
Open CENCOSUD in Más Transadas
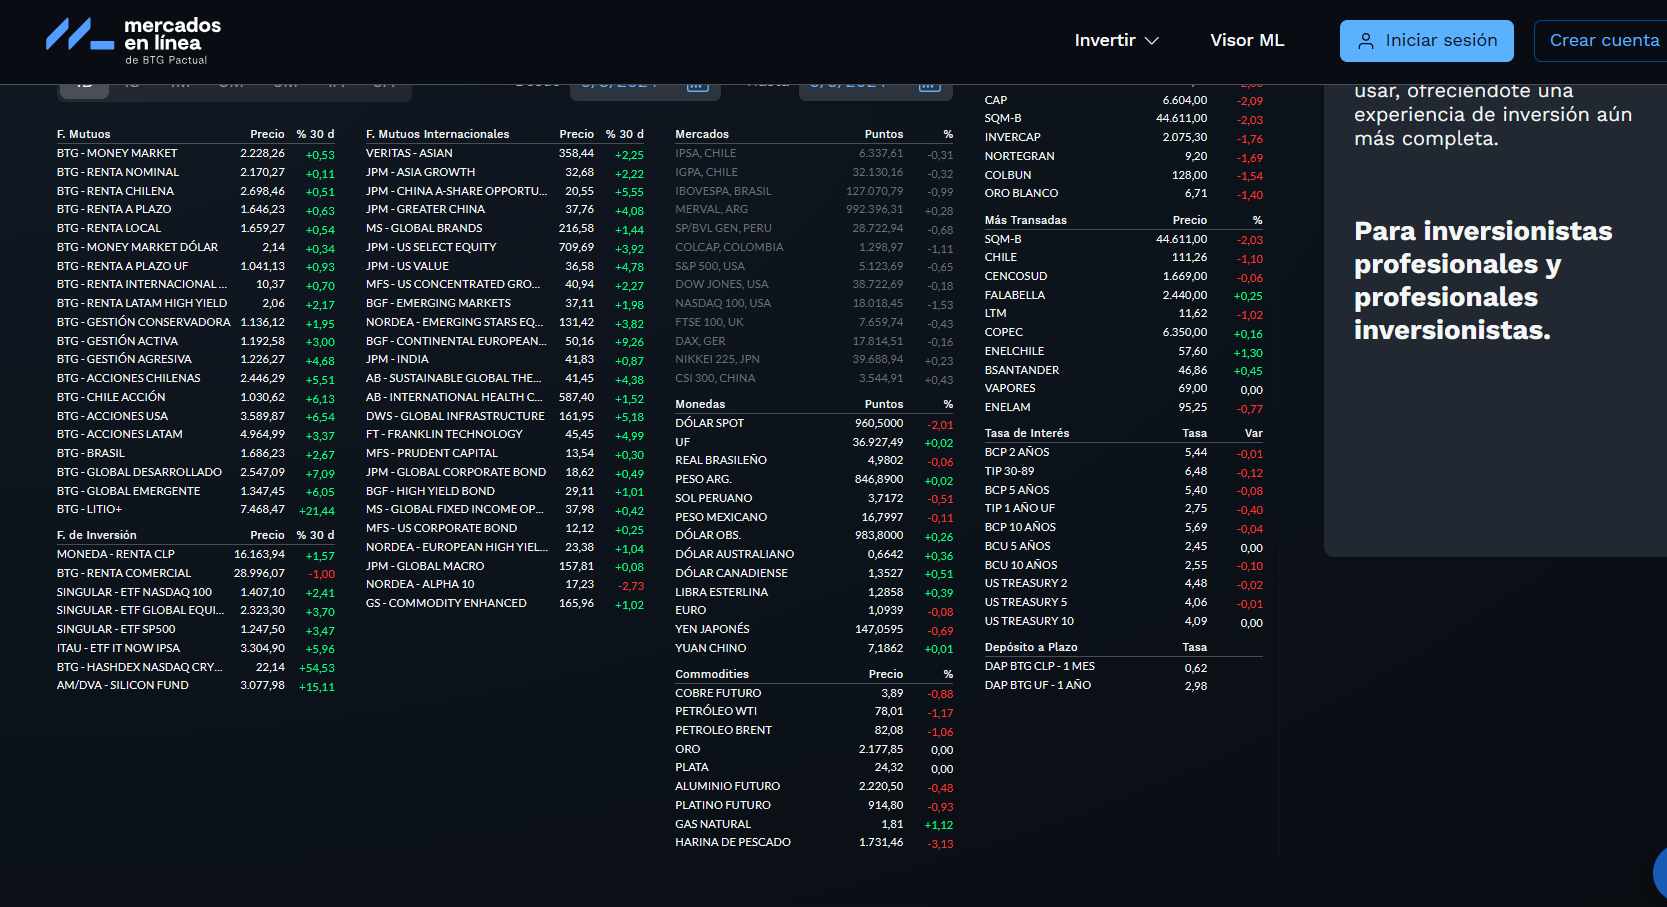tap(1123, 276)
